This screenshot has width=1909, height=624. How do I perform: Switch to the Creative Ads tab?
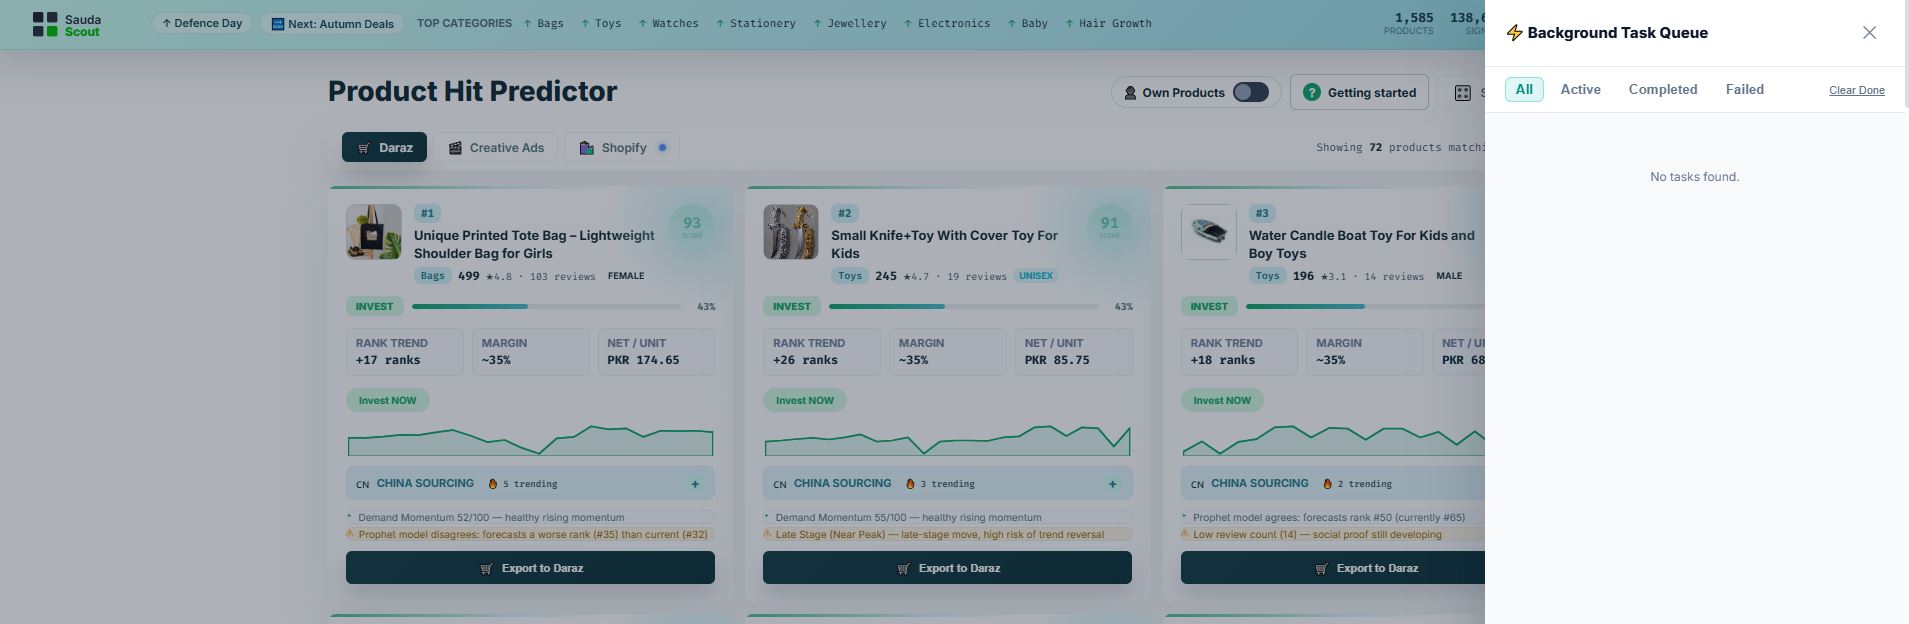[496, 147]
